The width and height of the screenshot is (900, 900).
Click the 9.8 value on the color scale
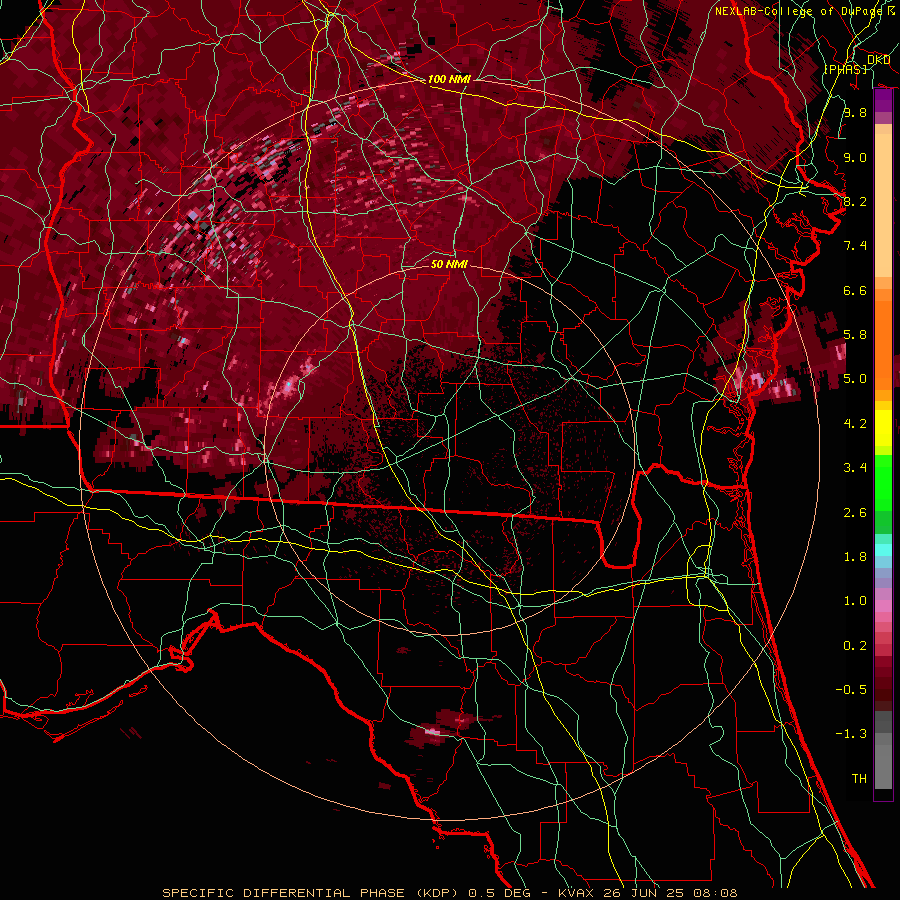tap(855, 112)
